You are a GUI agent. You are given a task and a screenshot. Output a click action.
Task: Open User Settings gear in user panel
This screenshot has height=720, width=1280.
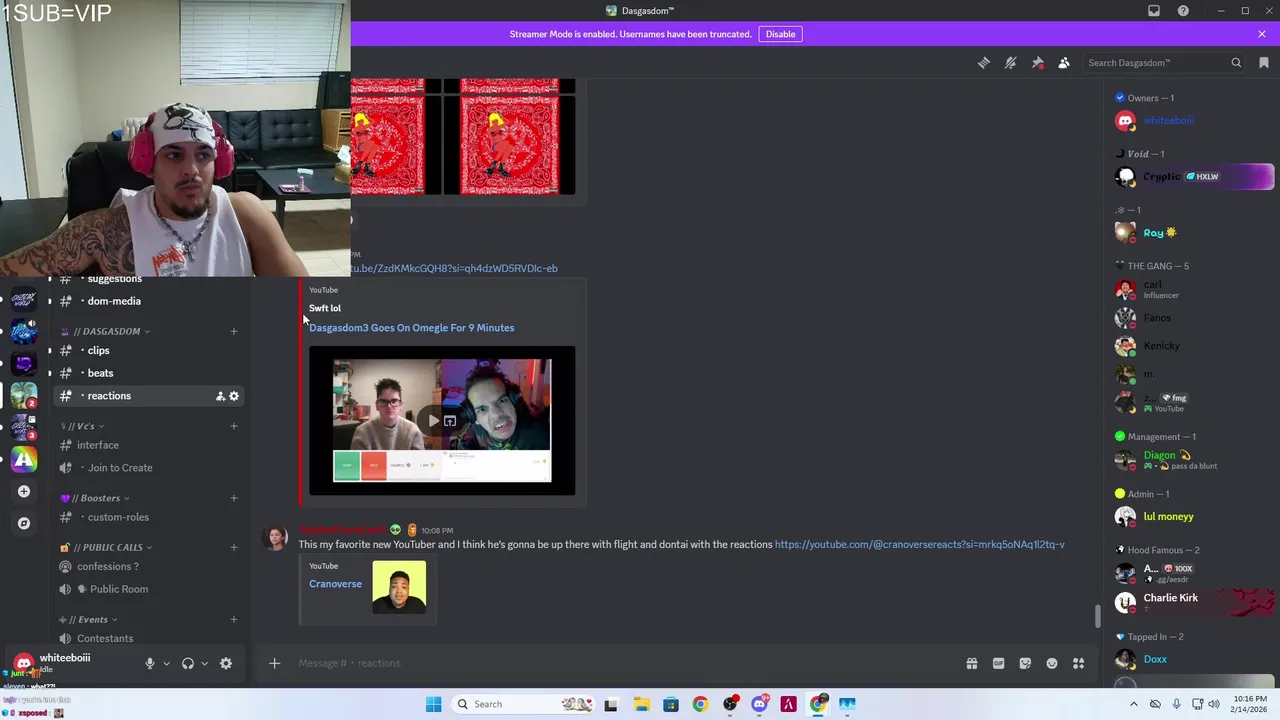(x=226, y=663)
